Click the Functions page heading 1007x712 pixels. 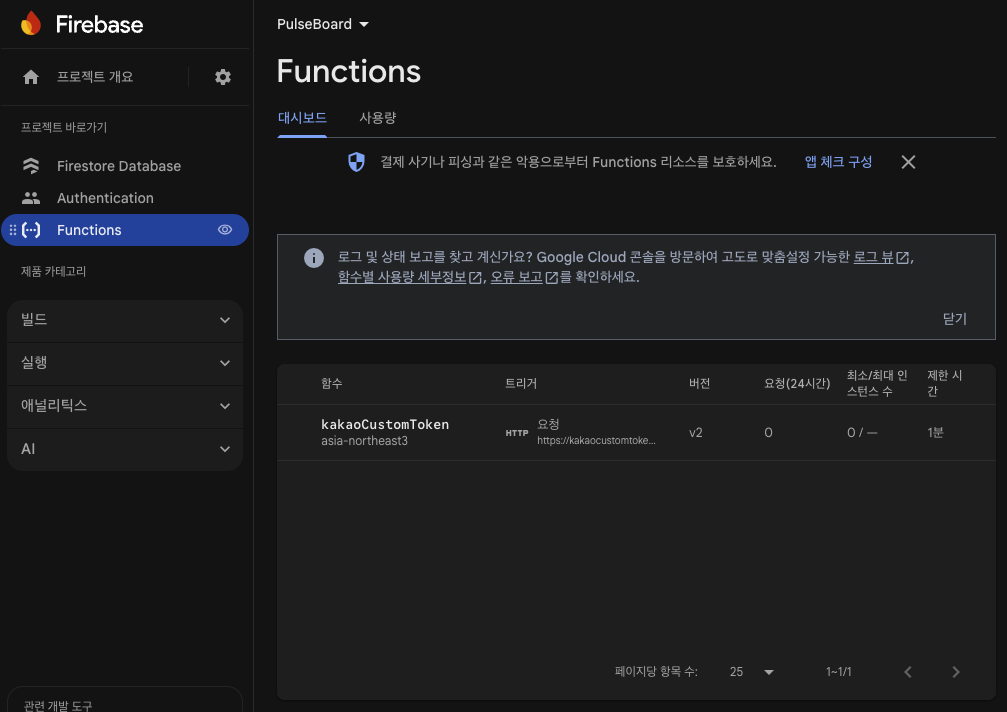349,71
